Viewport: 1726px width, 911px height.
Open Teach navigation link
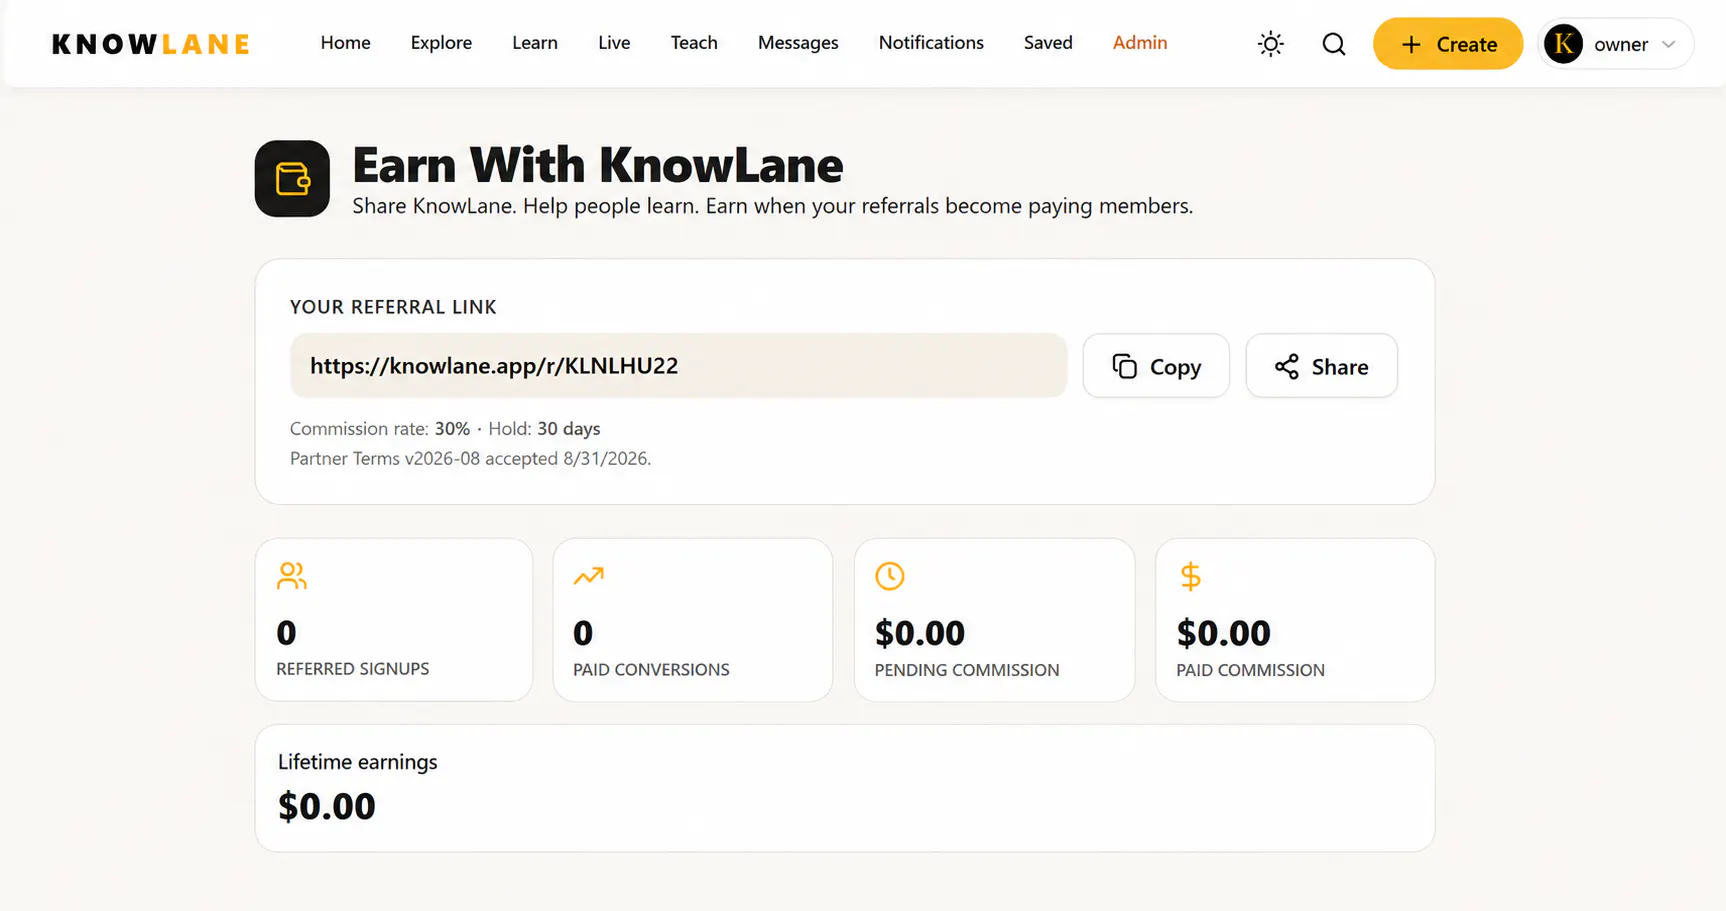coord(694,43)
